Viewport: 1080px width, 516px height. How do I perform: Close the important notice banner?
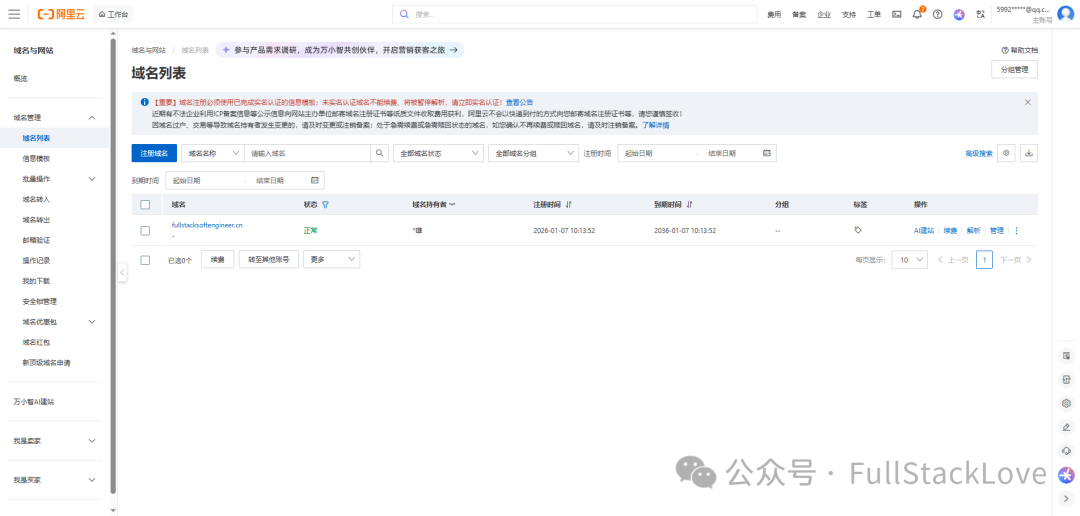[x=1028, y=102]
